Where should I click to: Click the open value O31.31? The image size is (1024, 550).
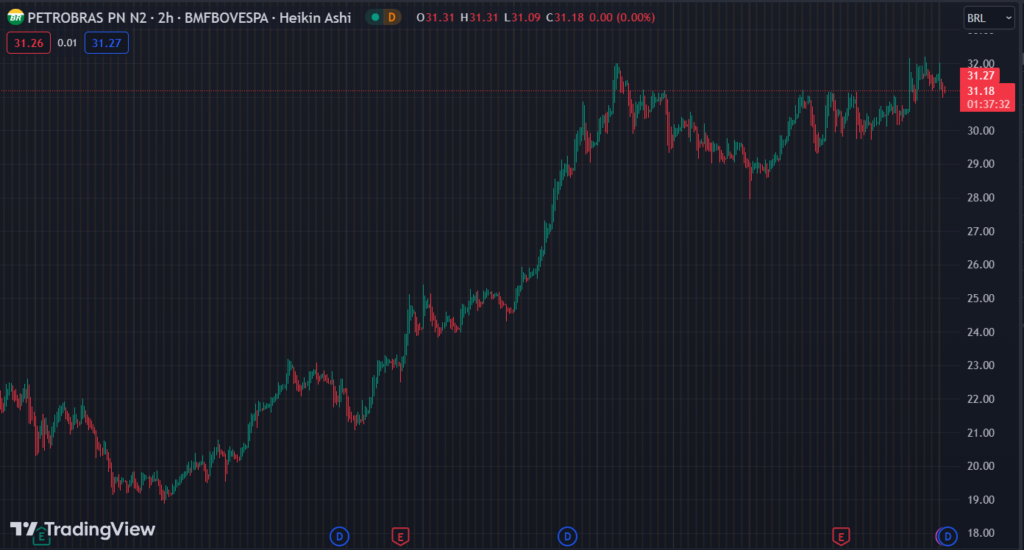tap(435, 18)
